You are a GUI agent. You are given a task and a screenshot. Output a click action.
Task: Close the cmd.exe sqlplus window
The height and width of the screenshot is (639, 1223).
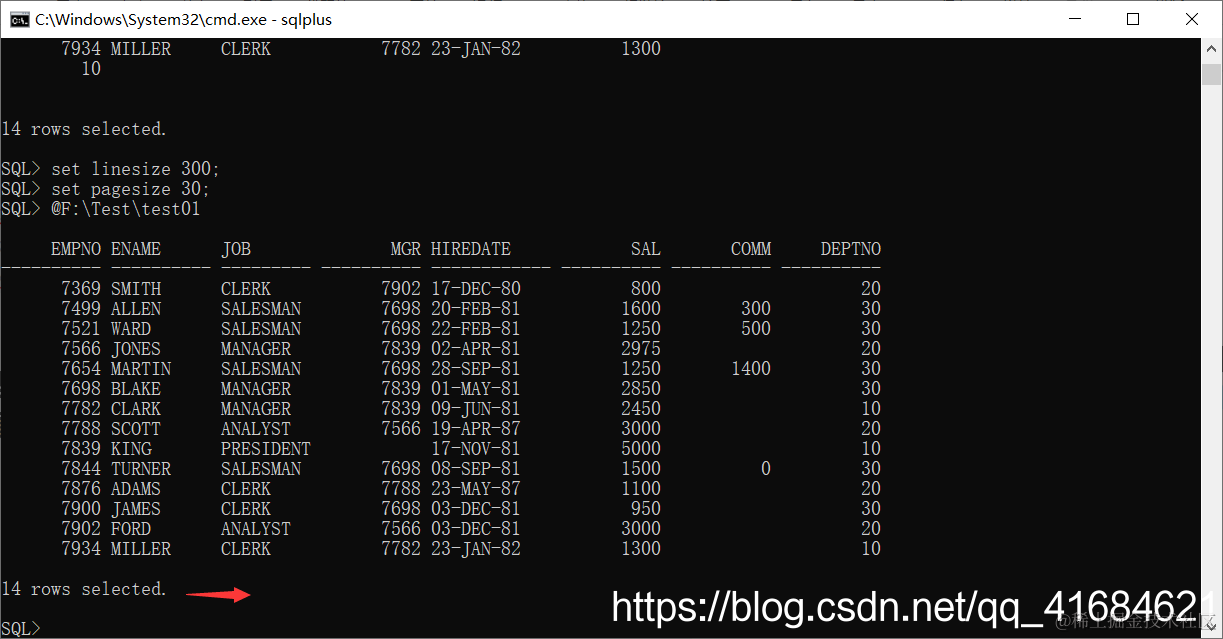1192,19
